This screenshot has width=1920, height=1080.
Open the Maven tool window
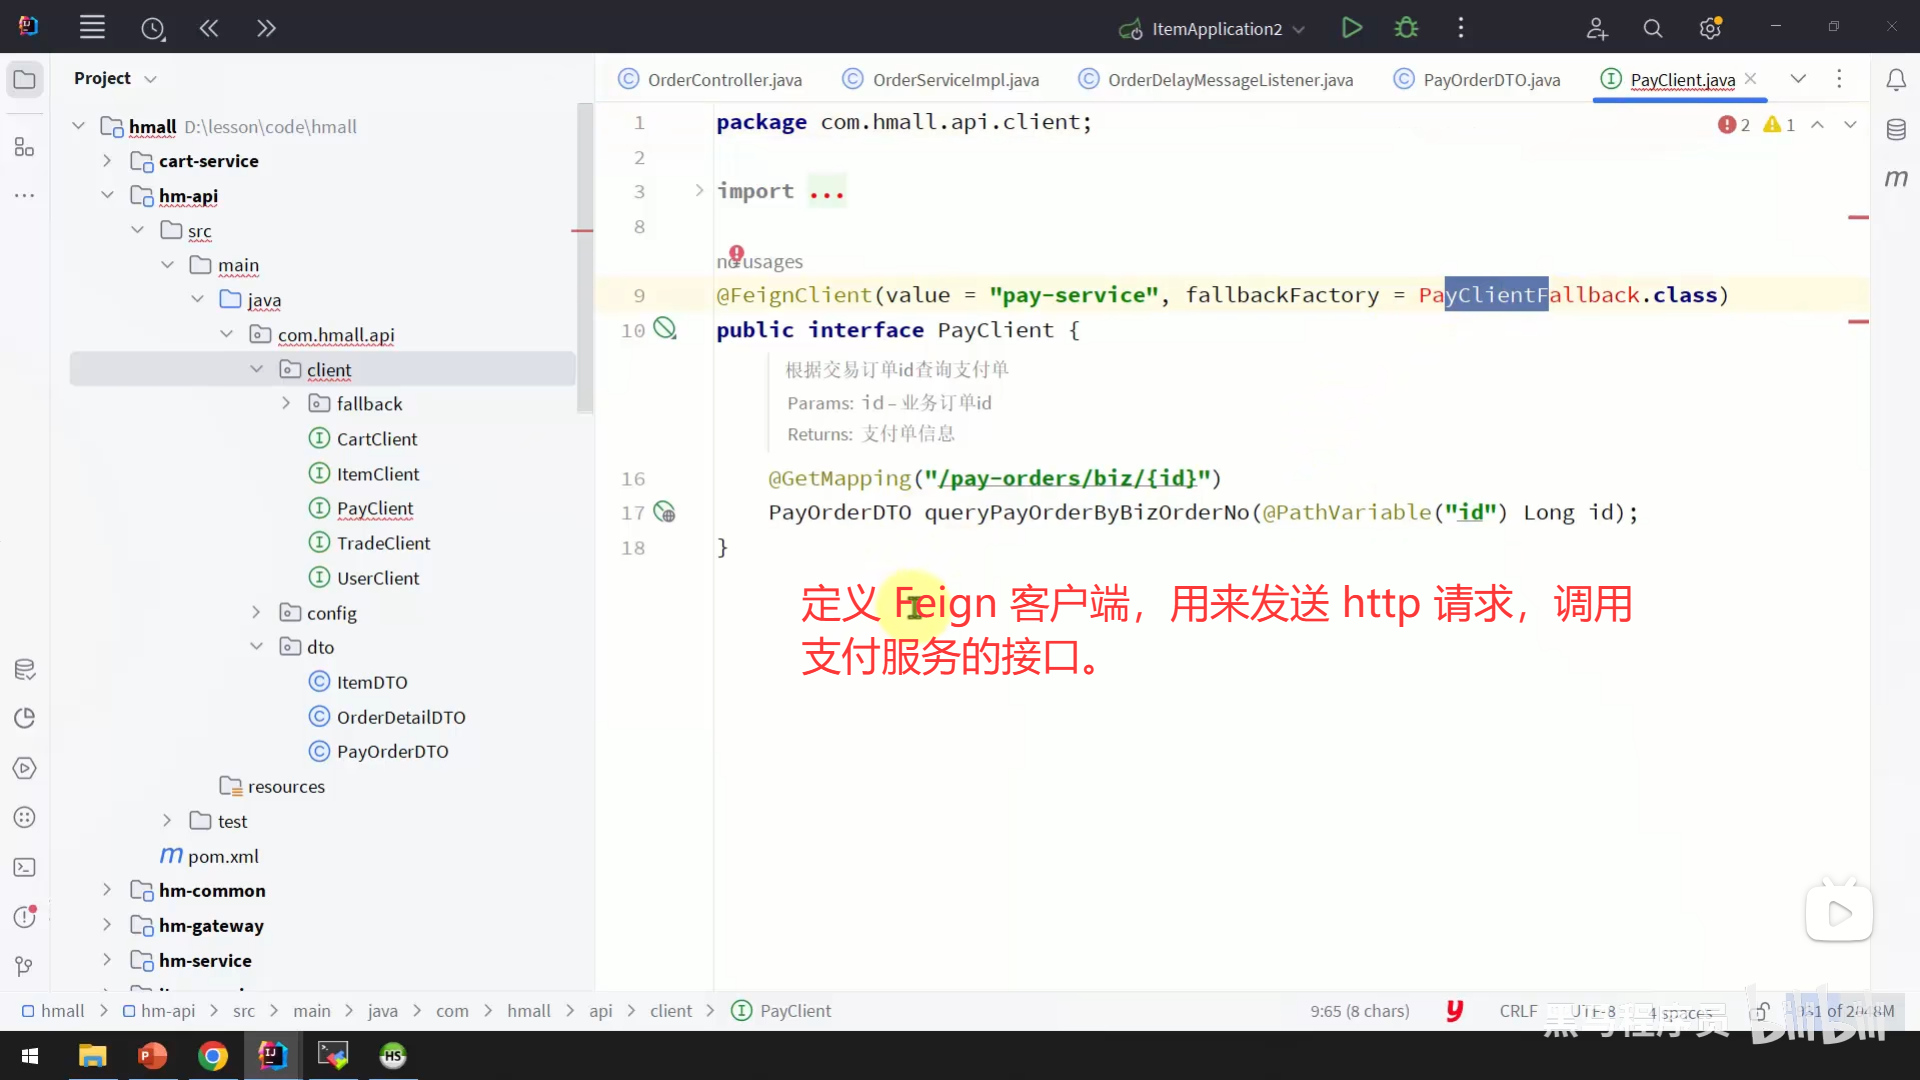pos(1896,179)
